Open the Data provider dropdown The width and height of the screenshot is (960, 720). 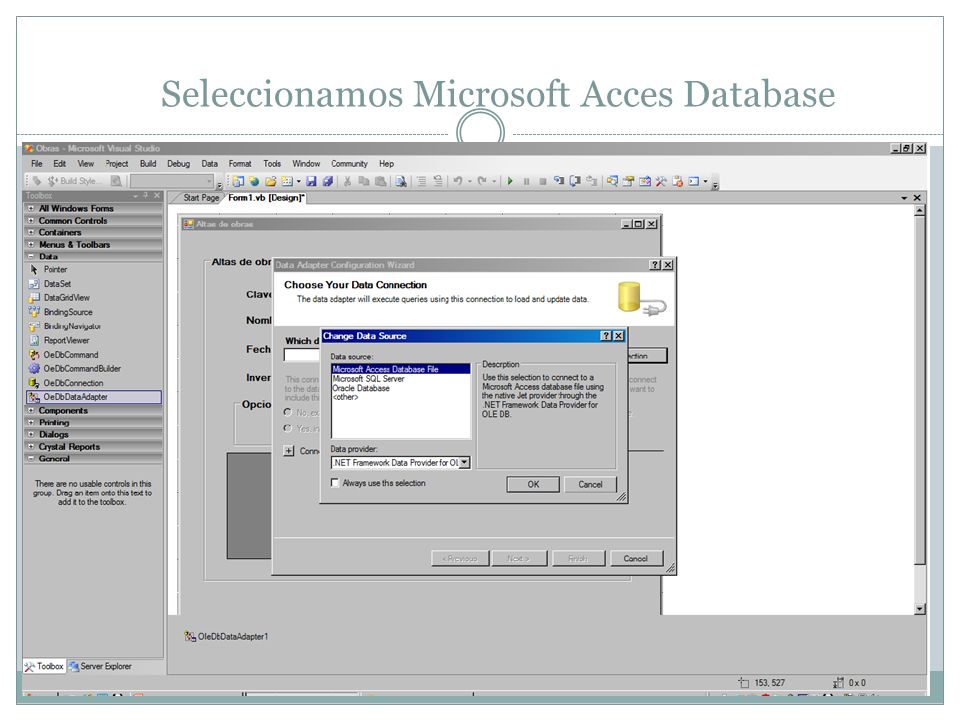tap(465, 463)
